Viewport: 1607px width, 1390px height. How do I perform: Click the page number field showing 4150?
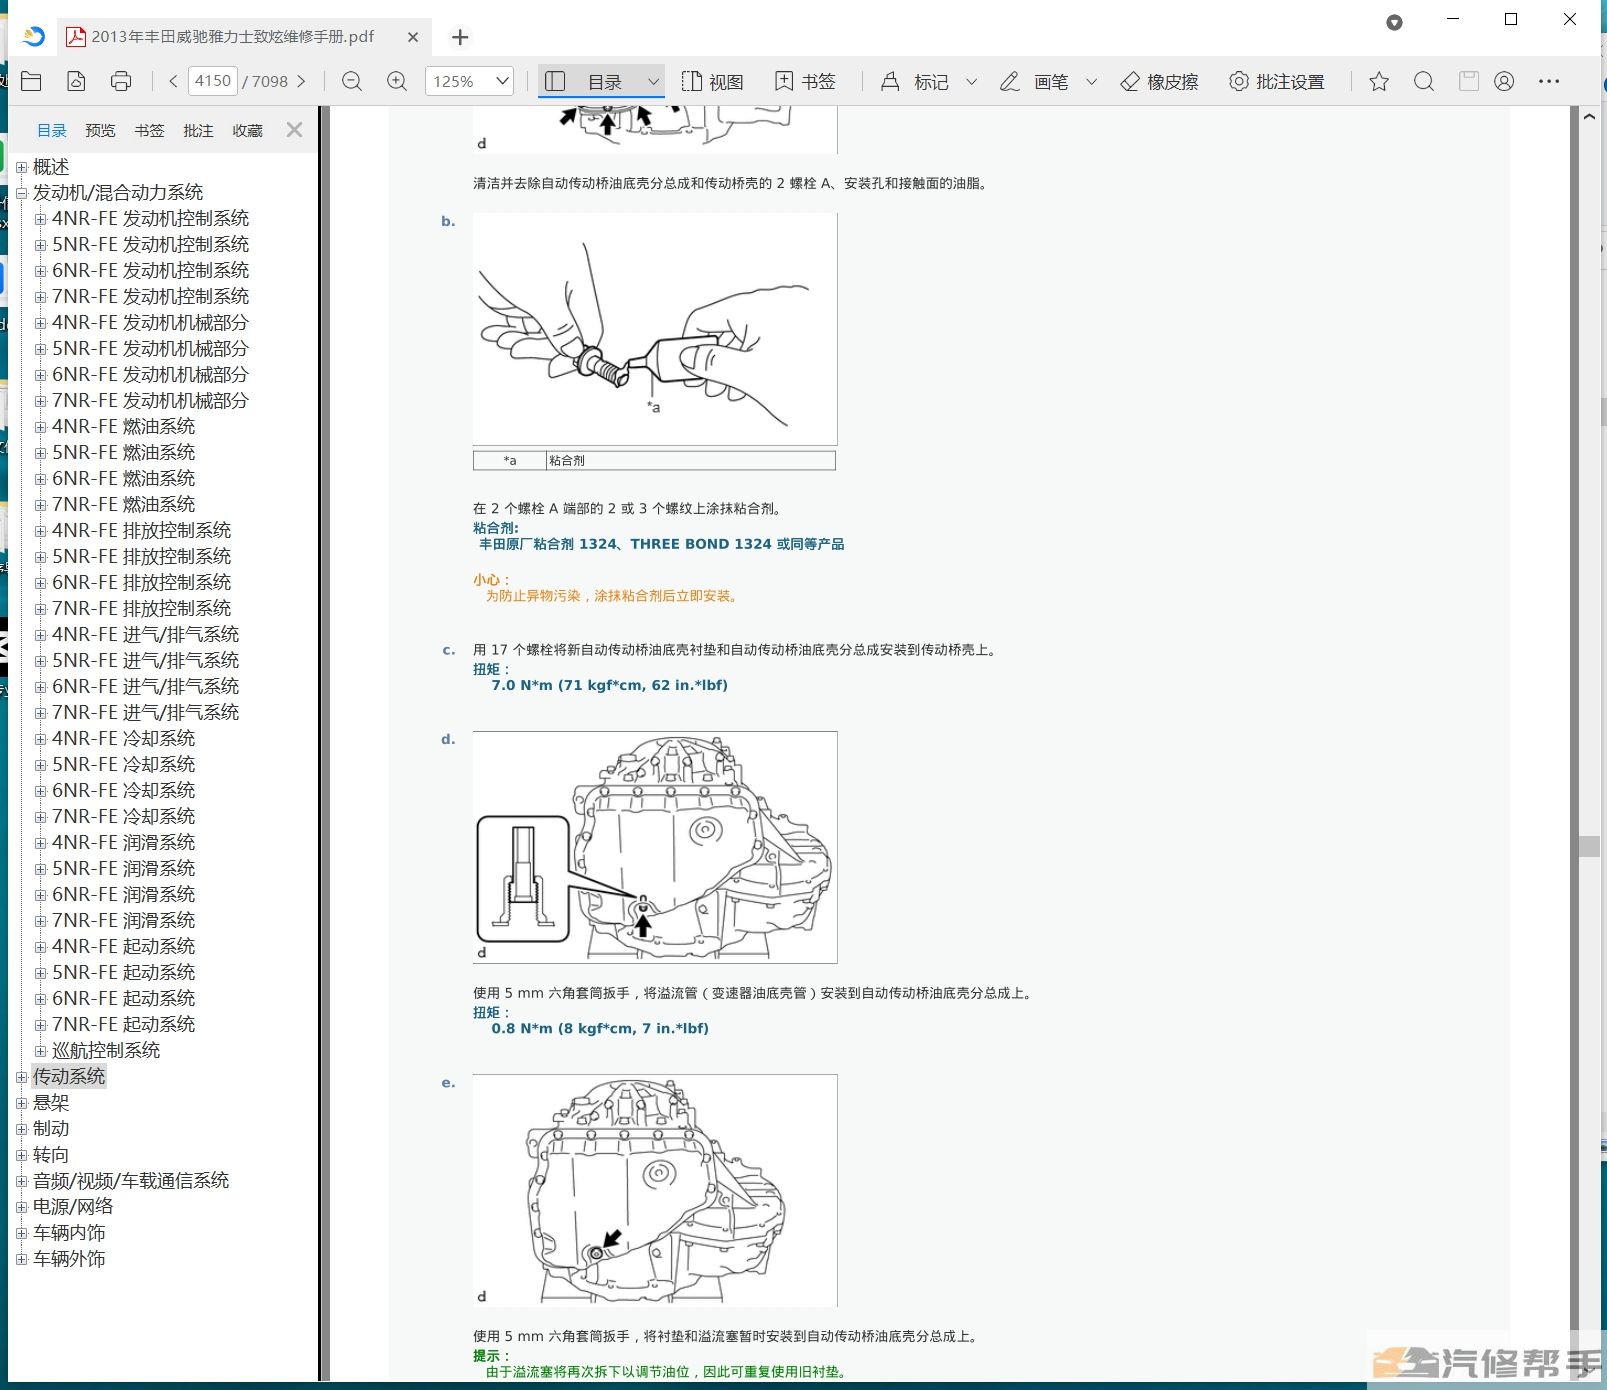[x=212, y=81]
